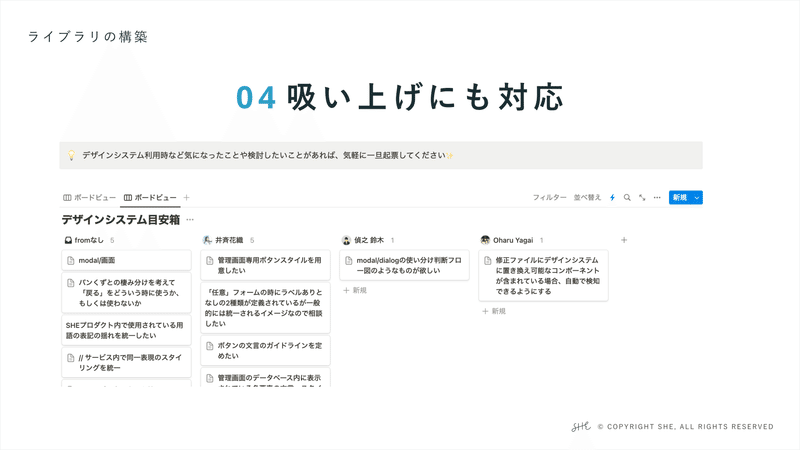Image resolution: width=800 pixels, height=450 pixels.
Task: Click page icon on modal/dialogの使い分け card
Action: click(348, 261)
